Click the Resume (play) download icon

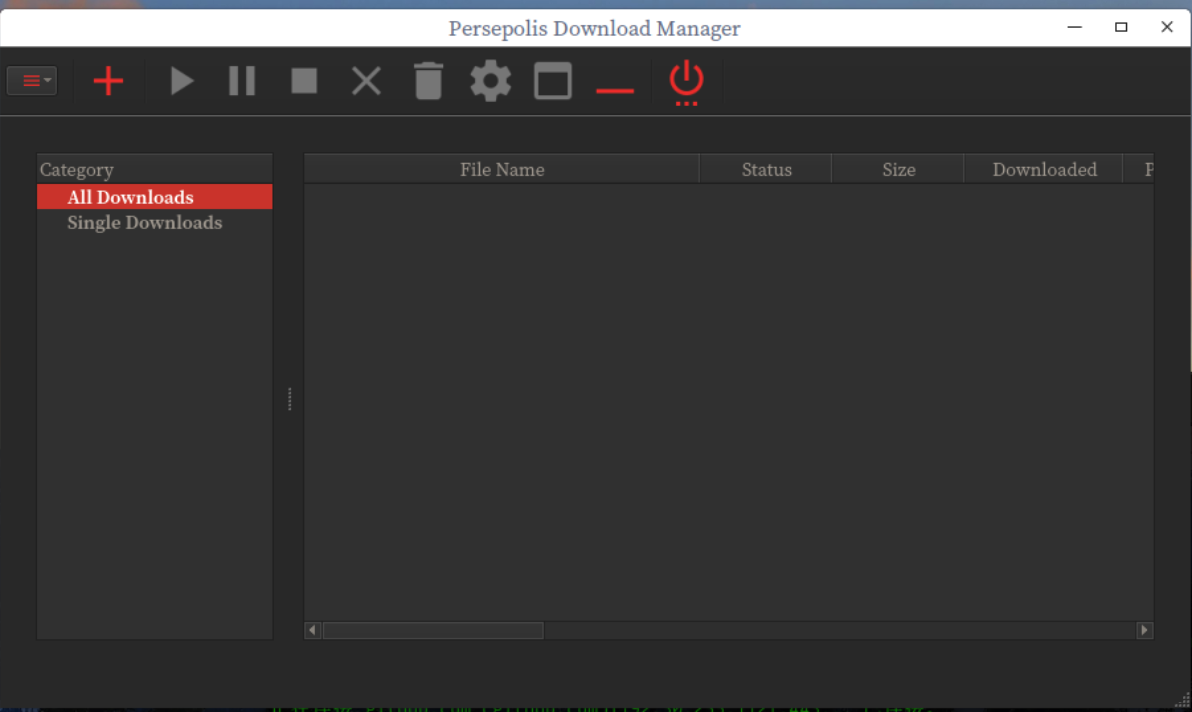click(x=181, y=81)
